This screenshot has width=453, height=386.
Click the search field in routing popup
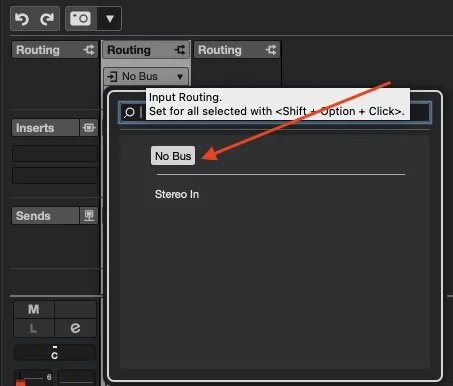pos(275,112)
